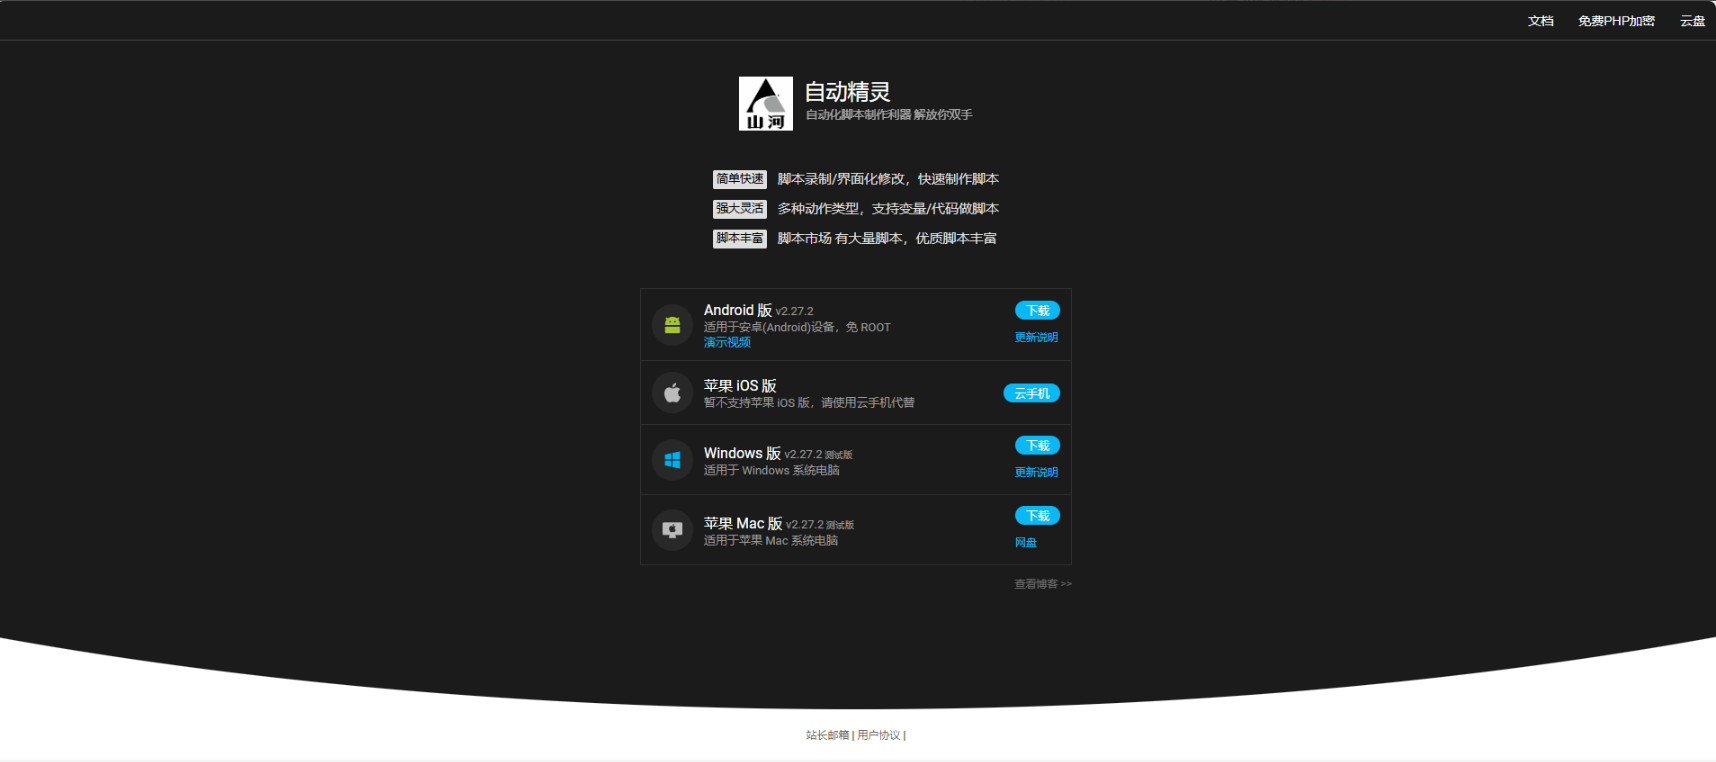This screenshot has width=1716, height=762.
Task: Click text 适用于苹果 Mac 系统电脑
Action: tap(771, 540)
